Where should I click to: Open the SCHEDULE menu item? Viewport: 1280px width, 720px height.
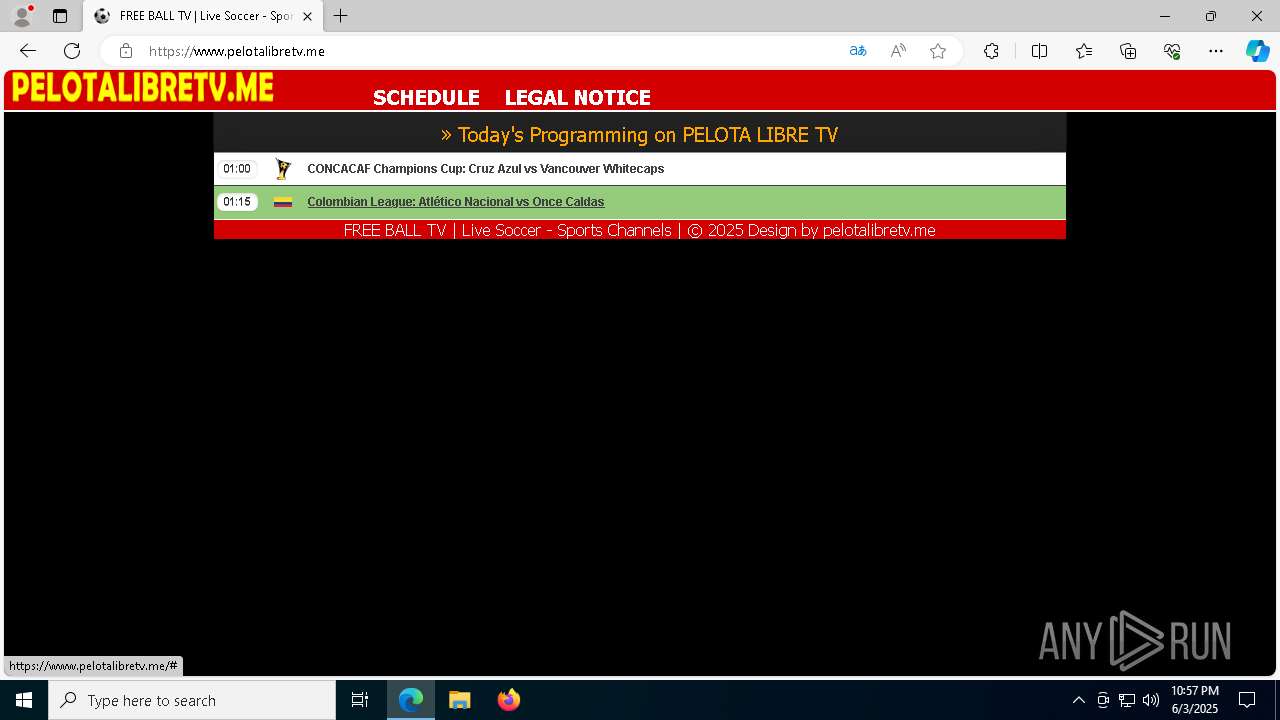pyautogui.click(x=426, y=97)
